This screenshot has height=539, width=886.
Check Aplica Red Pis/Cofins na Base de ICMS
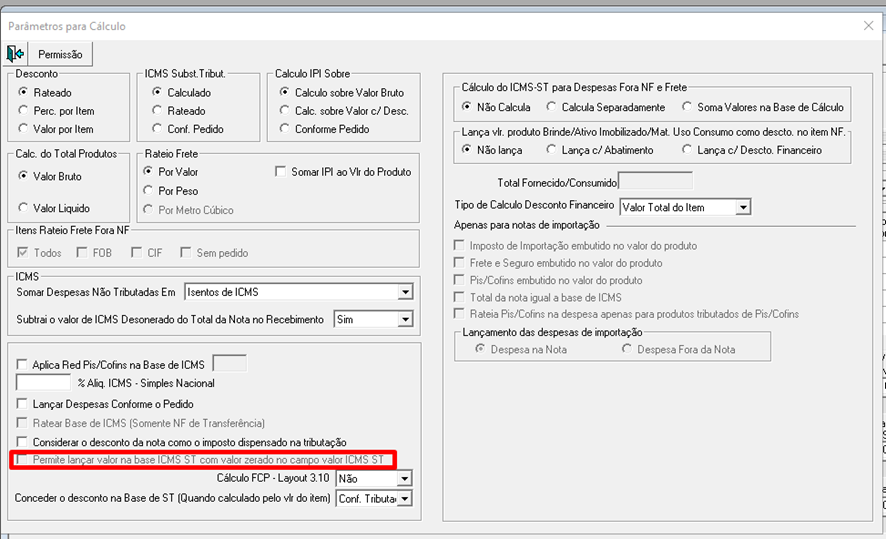point(24,364)
